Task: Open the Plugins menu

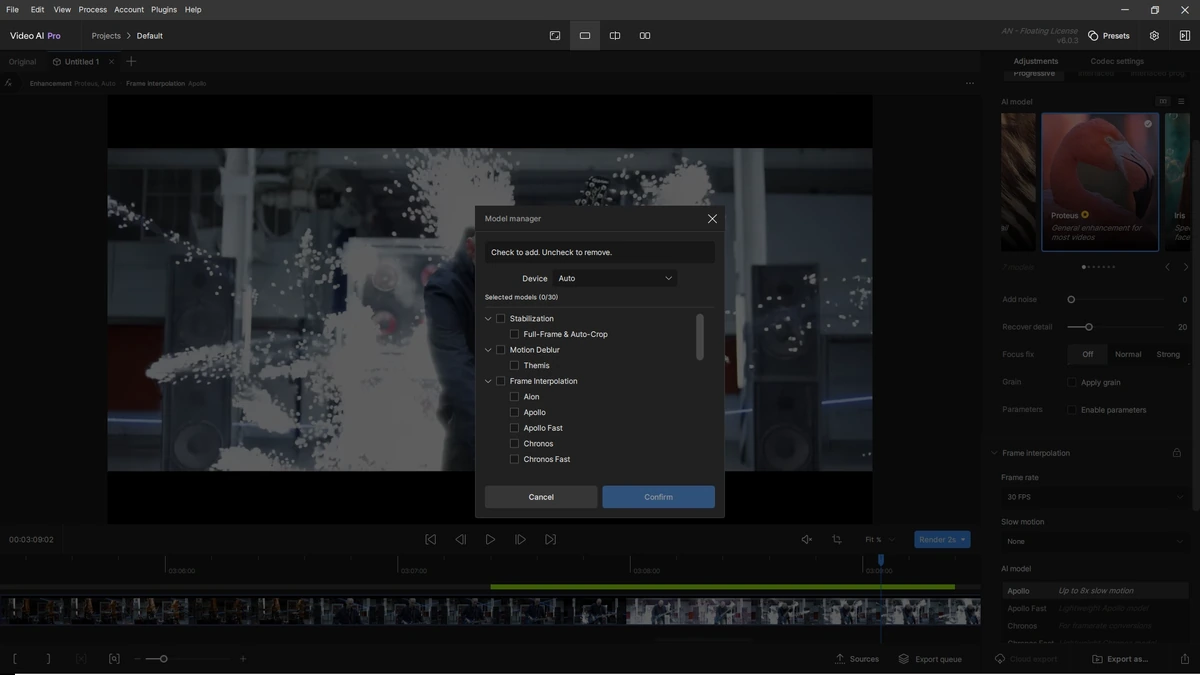Action: click(x=164, y=9)
